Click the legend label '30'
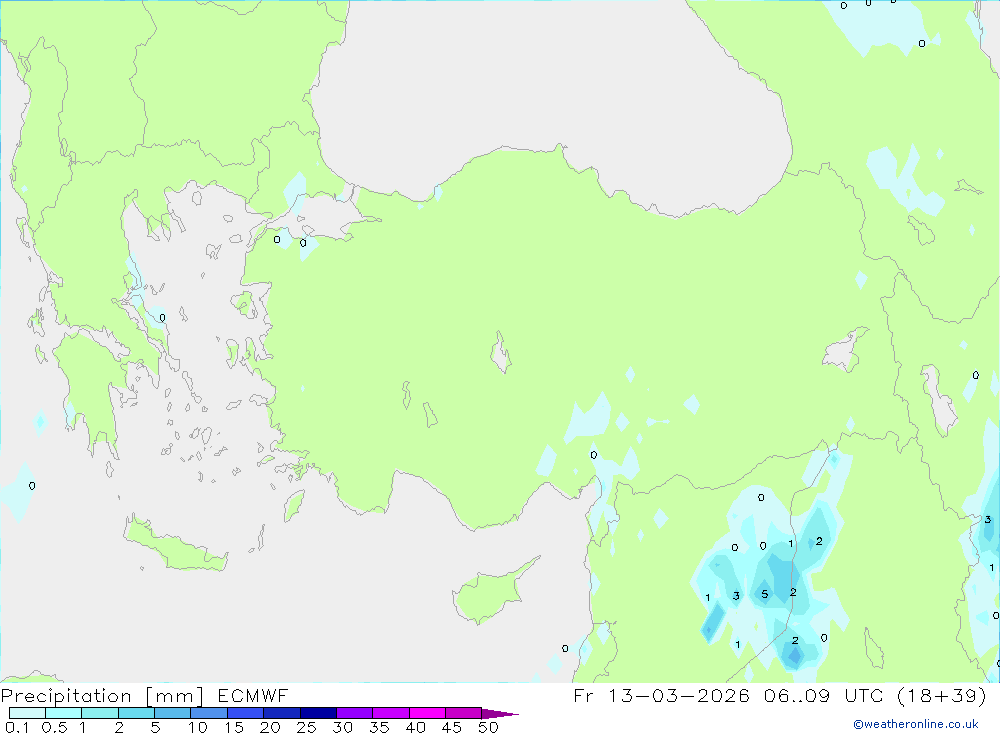 pyautogui.click(x=343, y=727)
